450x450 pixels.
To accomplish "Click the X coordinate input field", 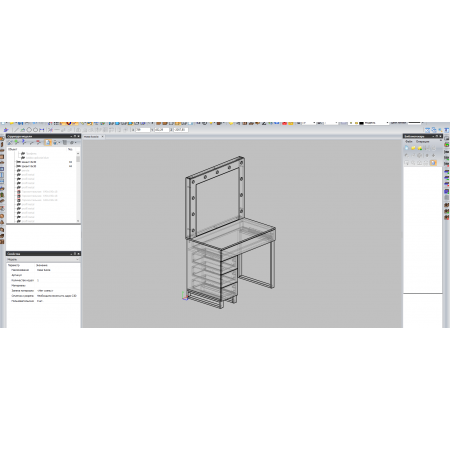I will tap(142, 130).
